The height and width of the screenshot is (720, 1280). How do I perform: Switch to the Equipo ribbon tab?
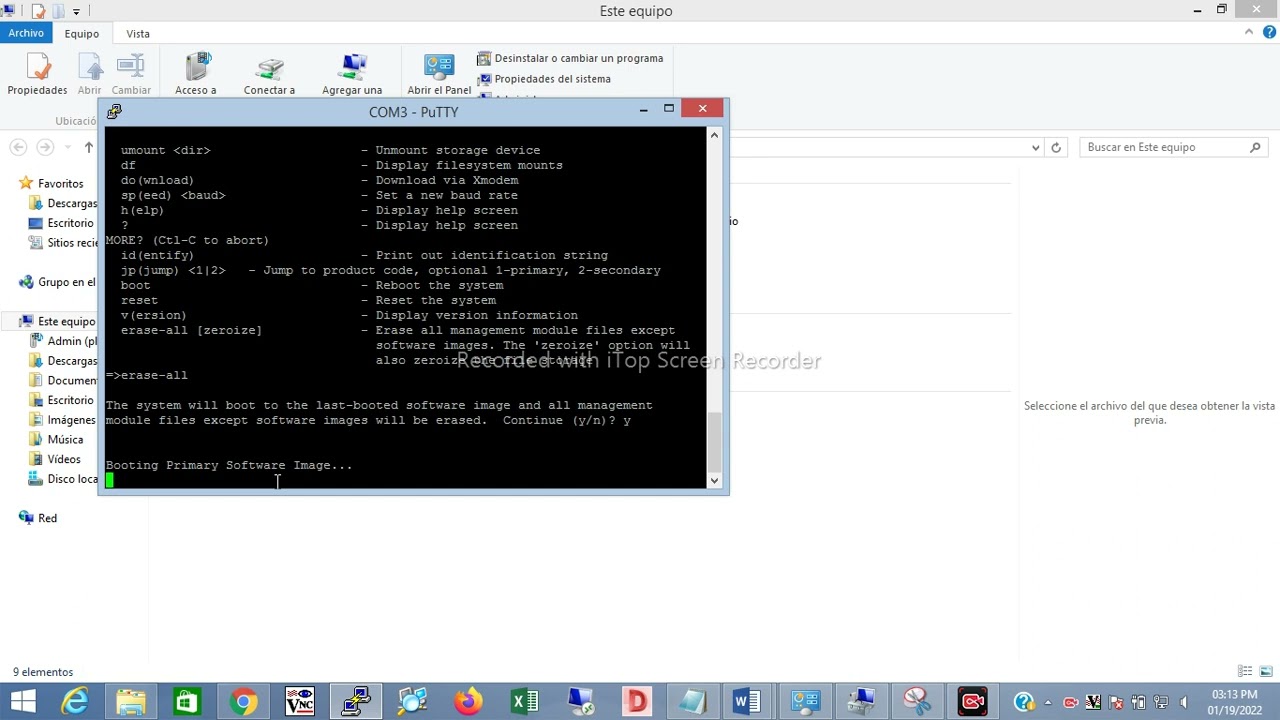point(82,34)
